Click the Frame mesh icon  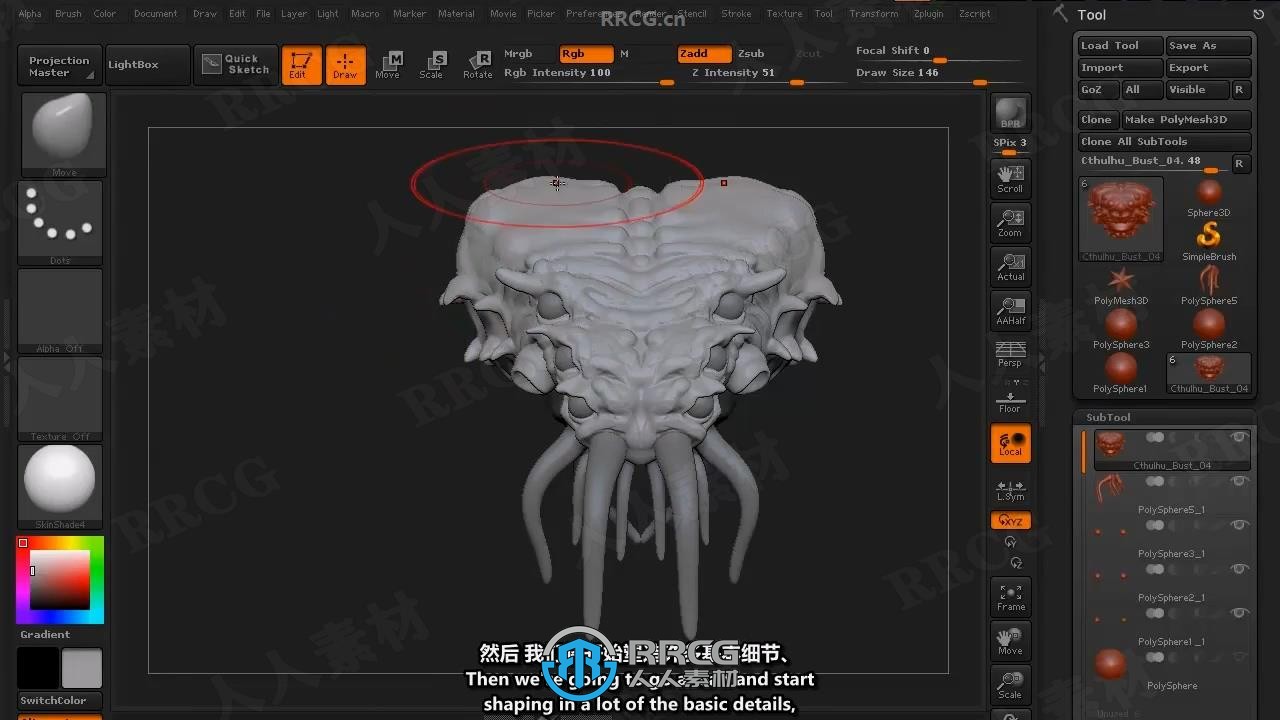tap(1010, 597)
